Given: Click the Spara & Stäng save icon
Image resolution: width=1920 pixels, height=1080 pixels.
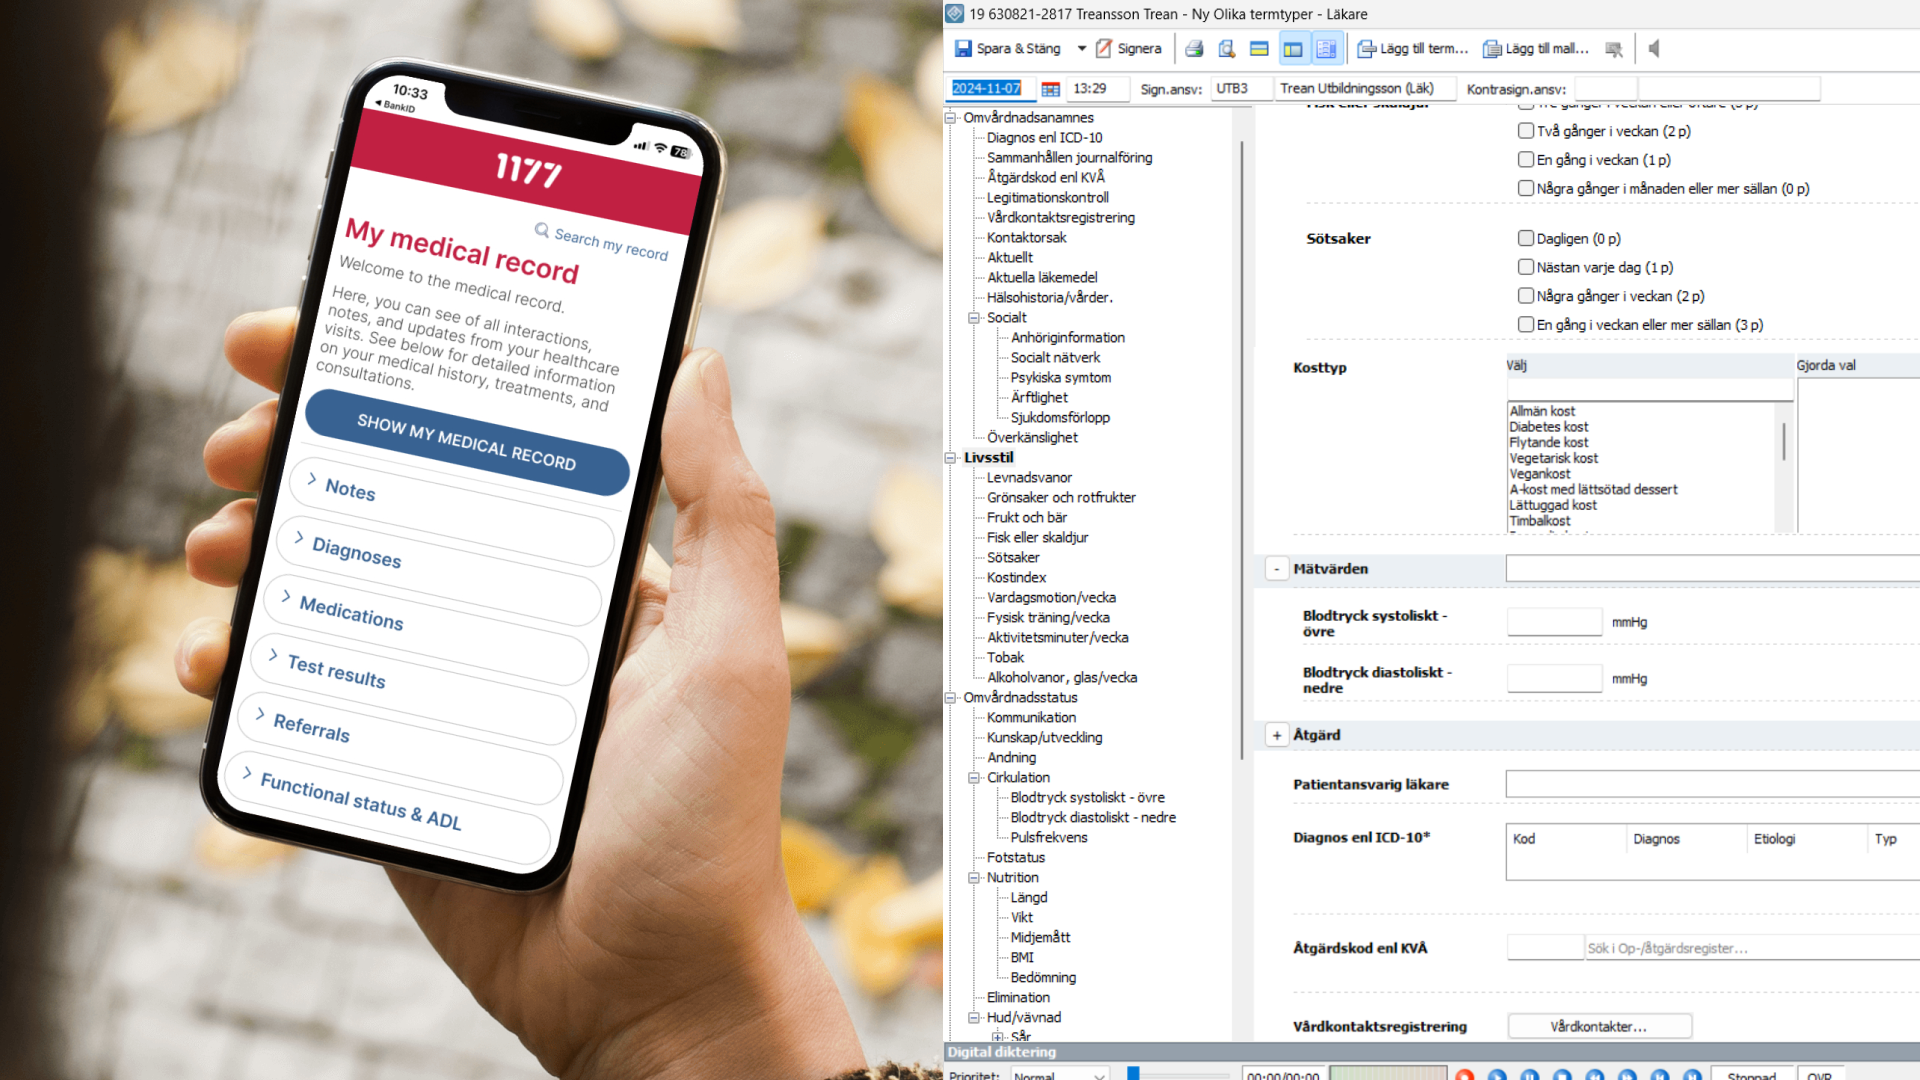Looking at the screenshot, I should tap(963, 48).
